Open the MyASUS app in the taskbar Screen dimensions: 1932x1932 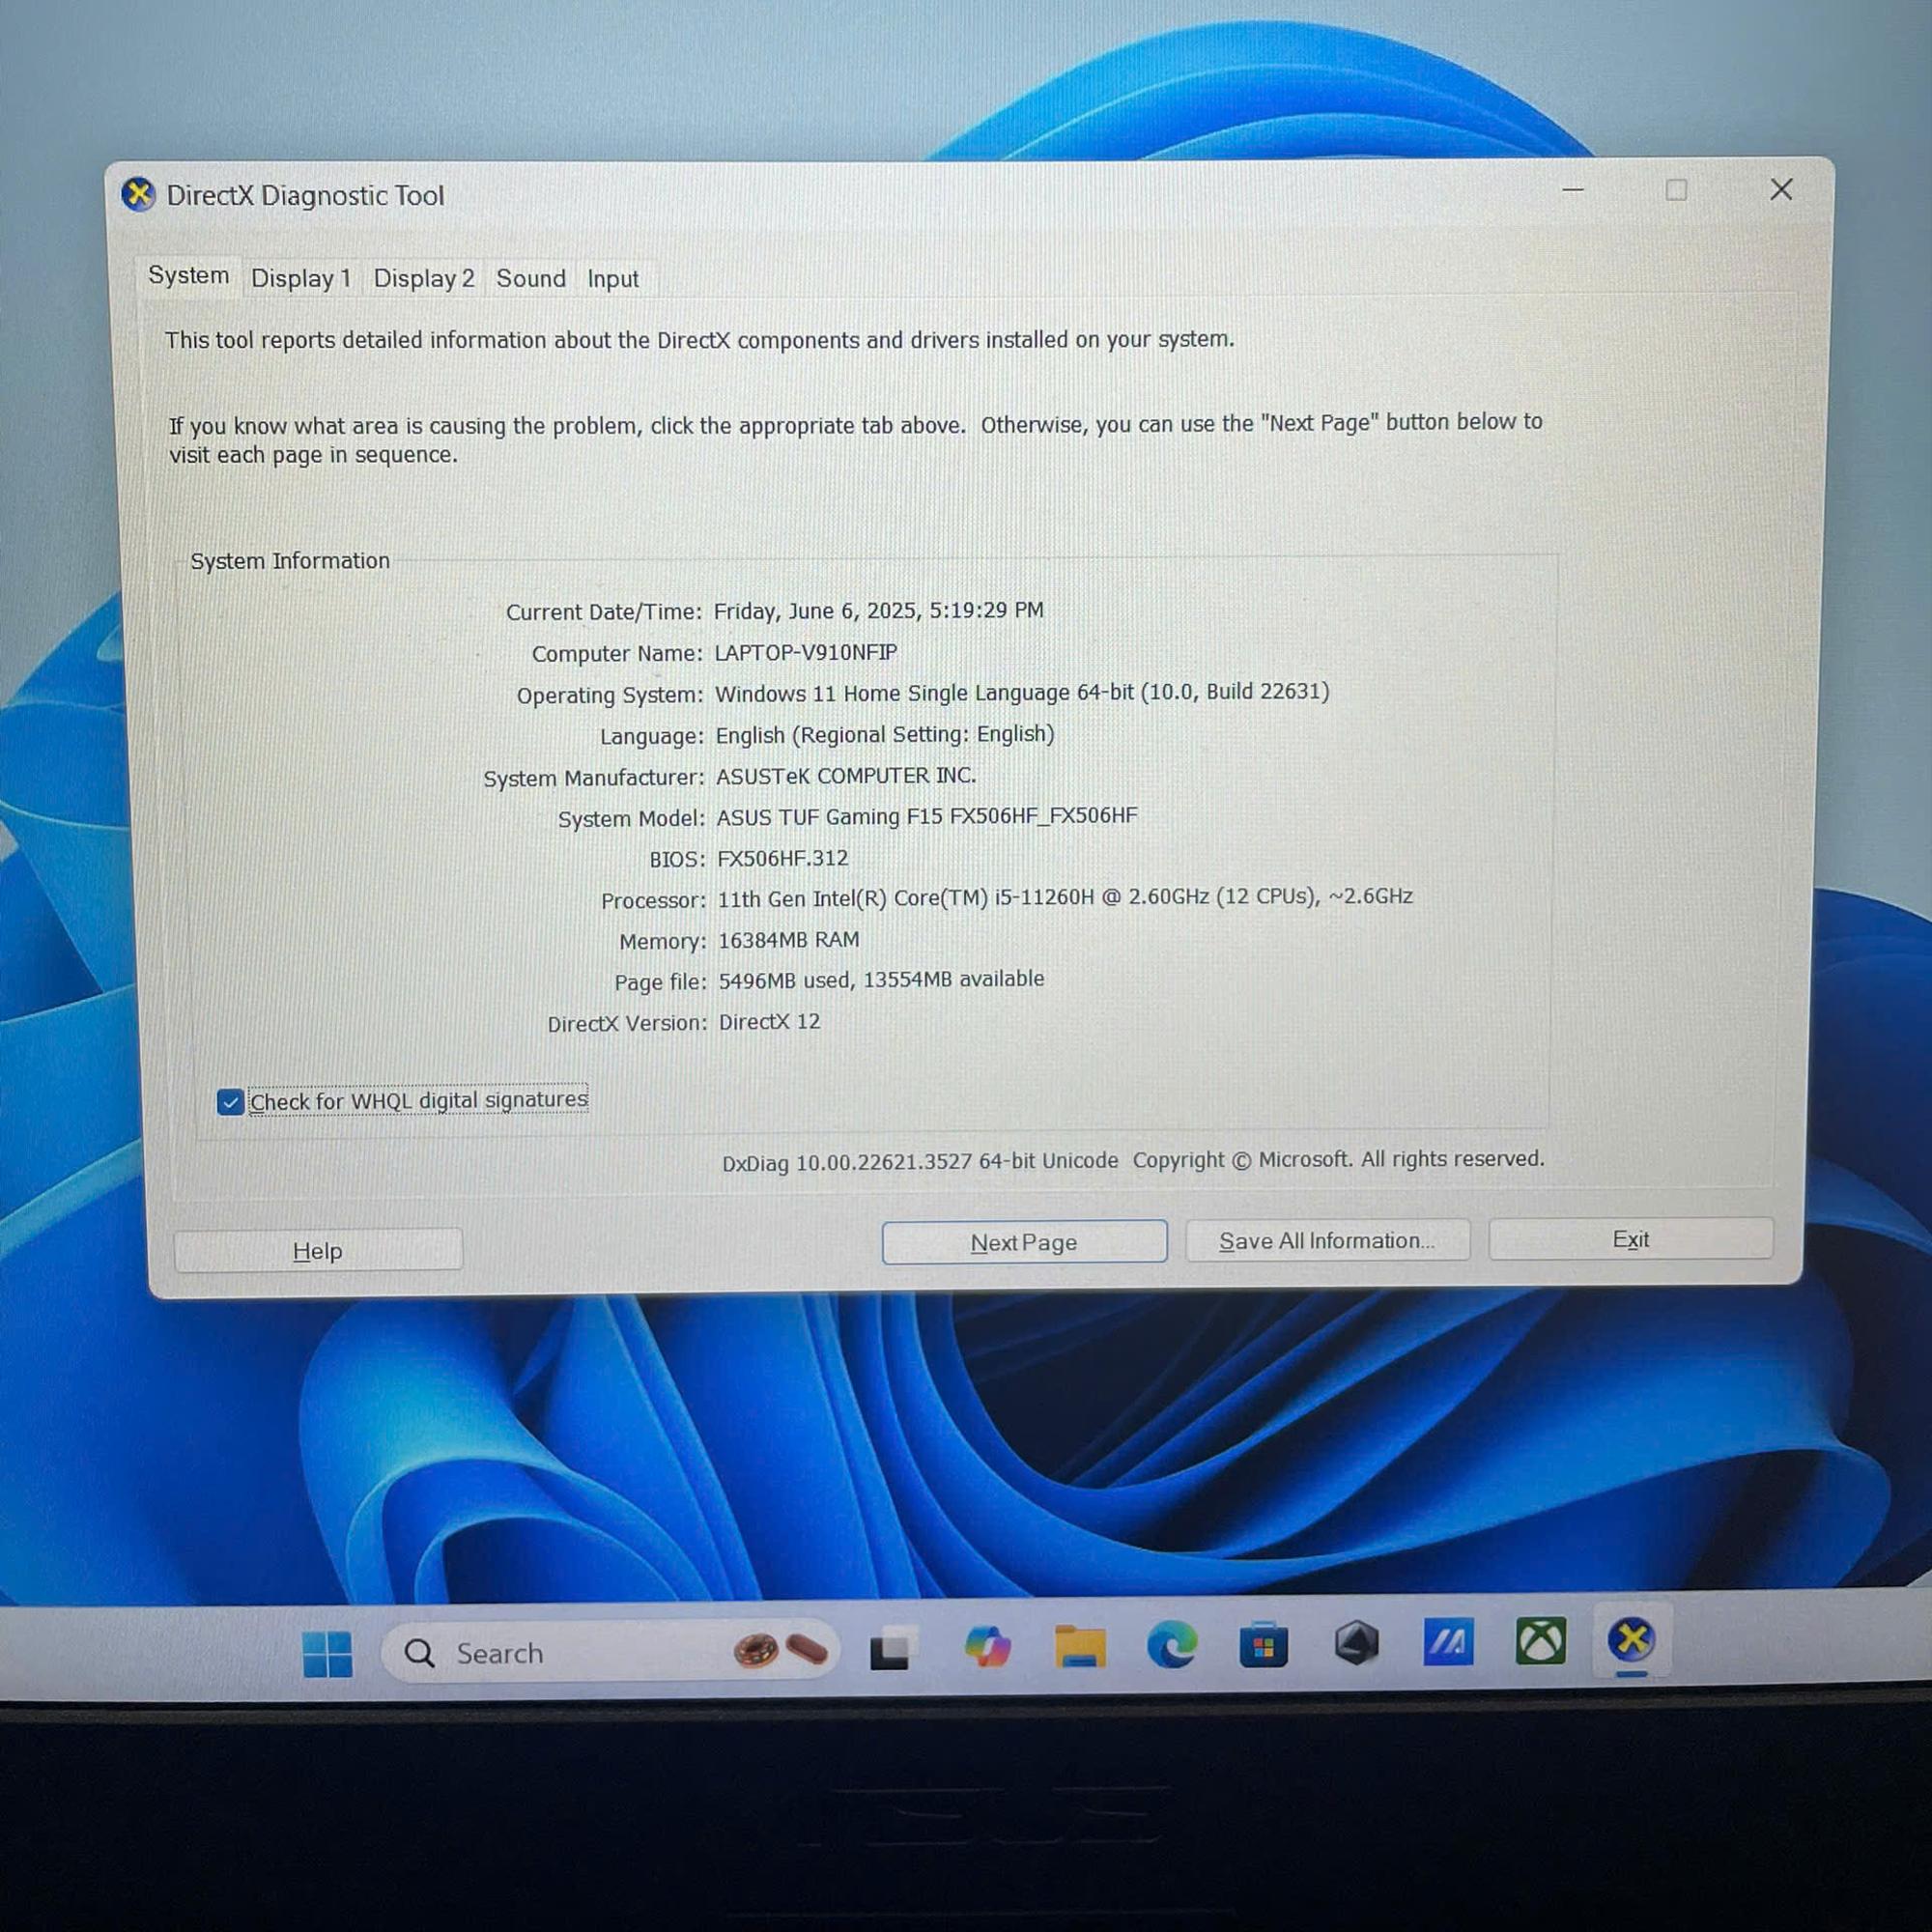click(x=1448, y=1642)
